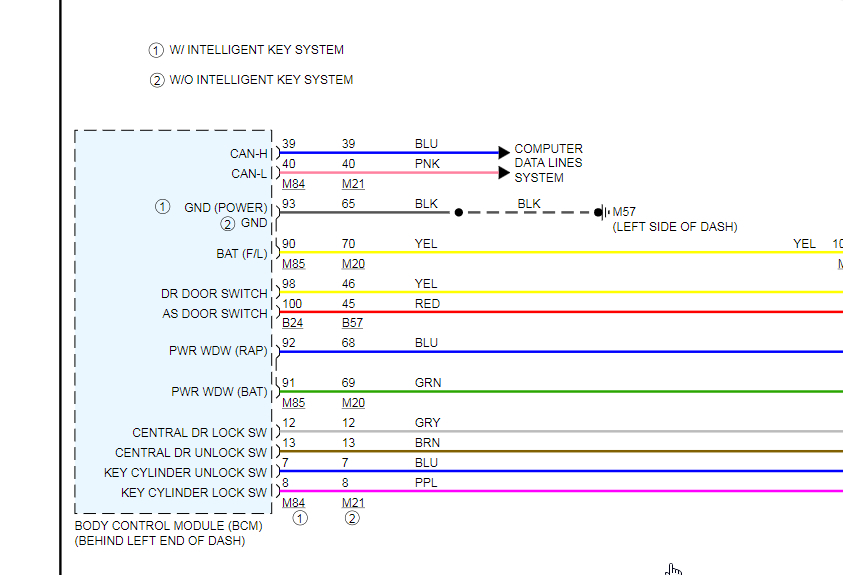The width and height of the screenshot is (843, 575).
Task: Click the BRN wire color label
Action: (x=427, y=443)
